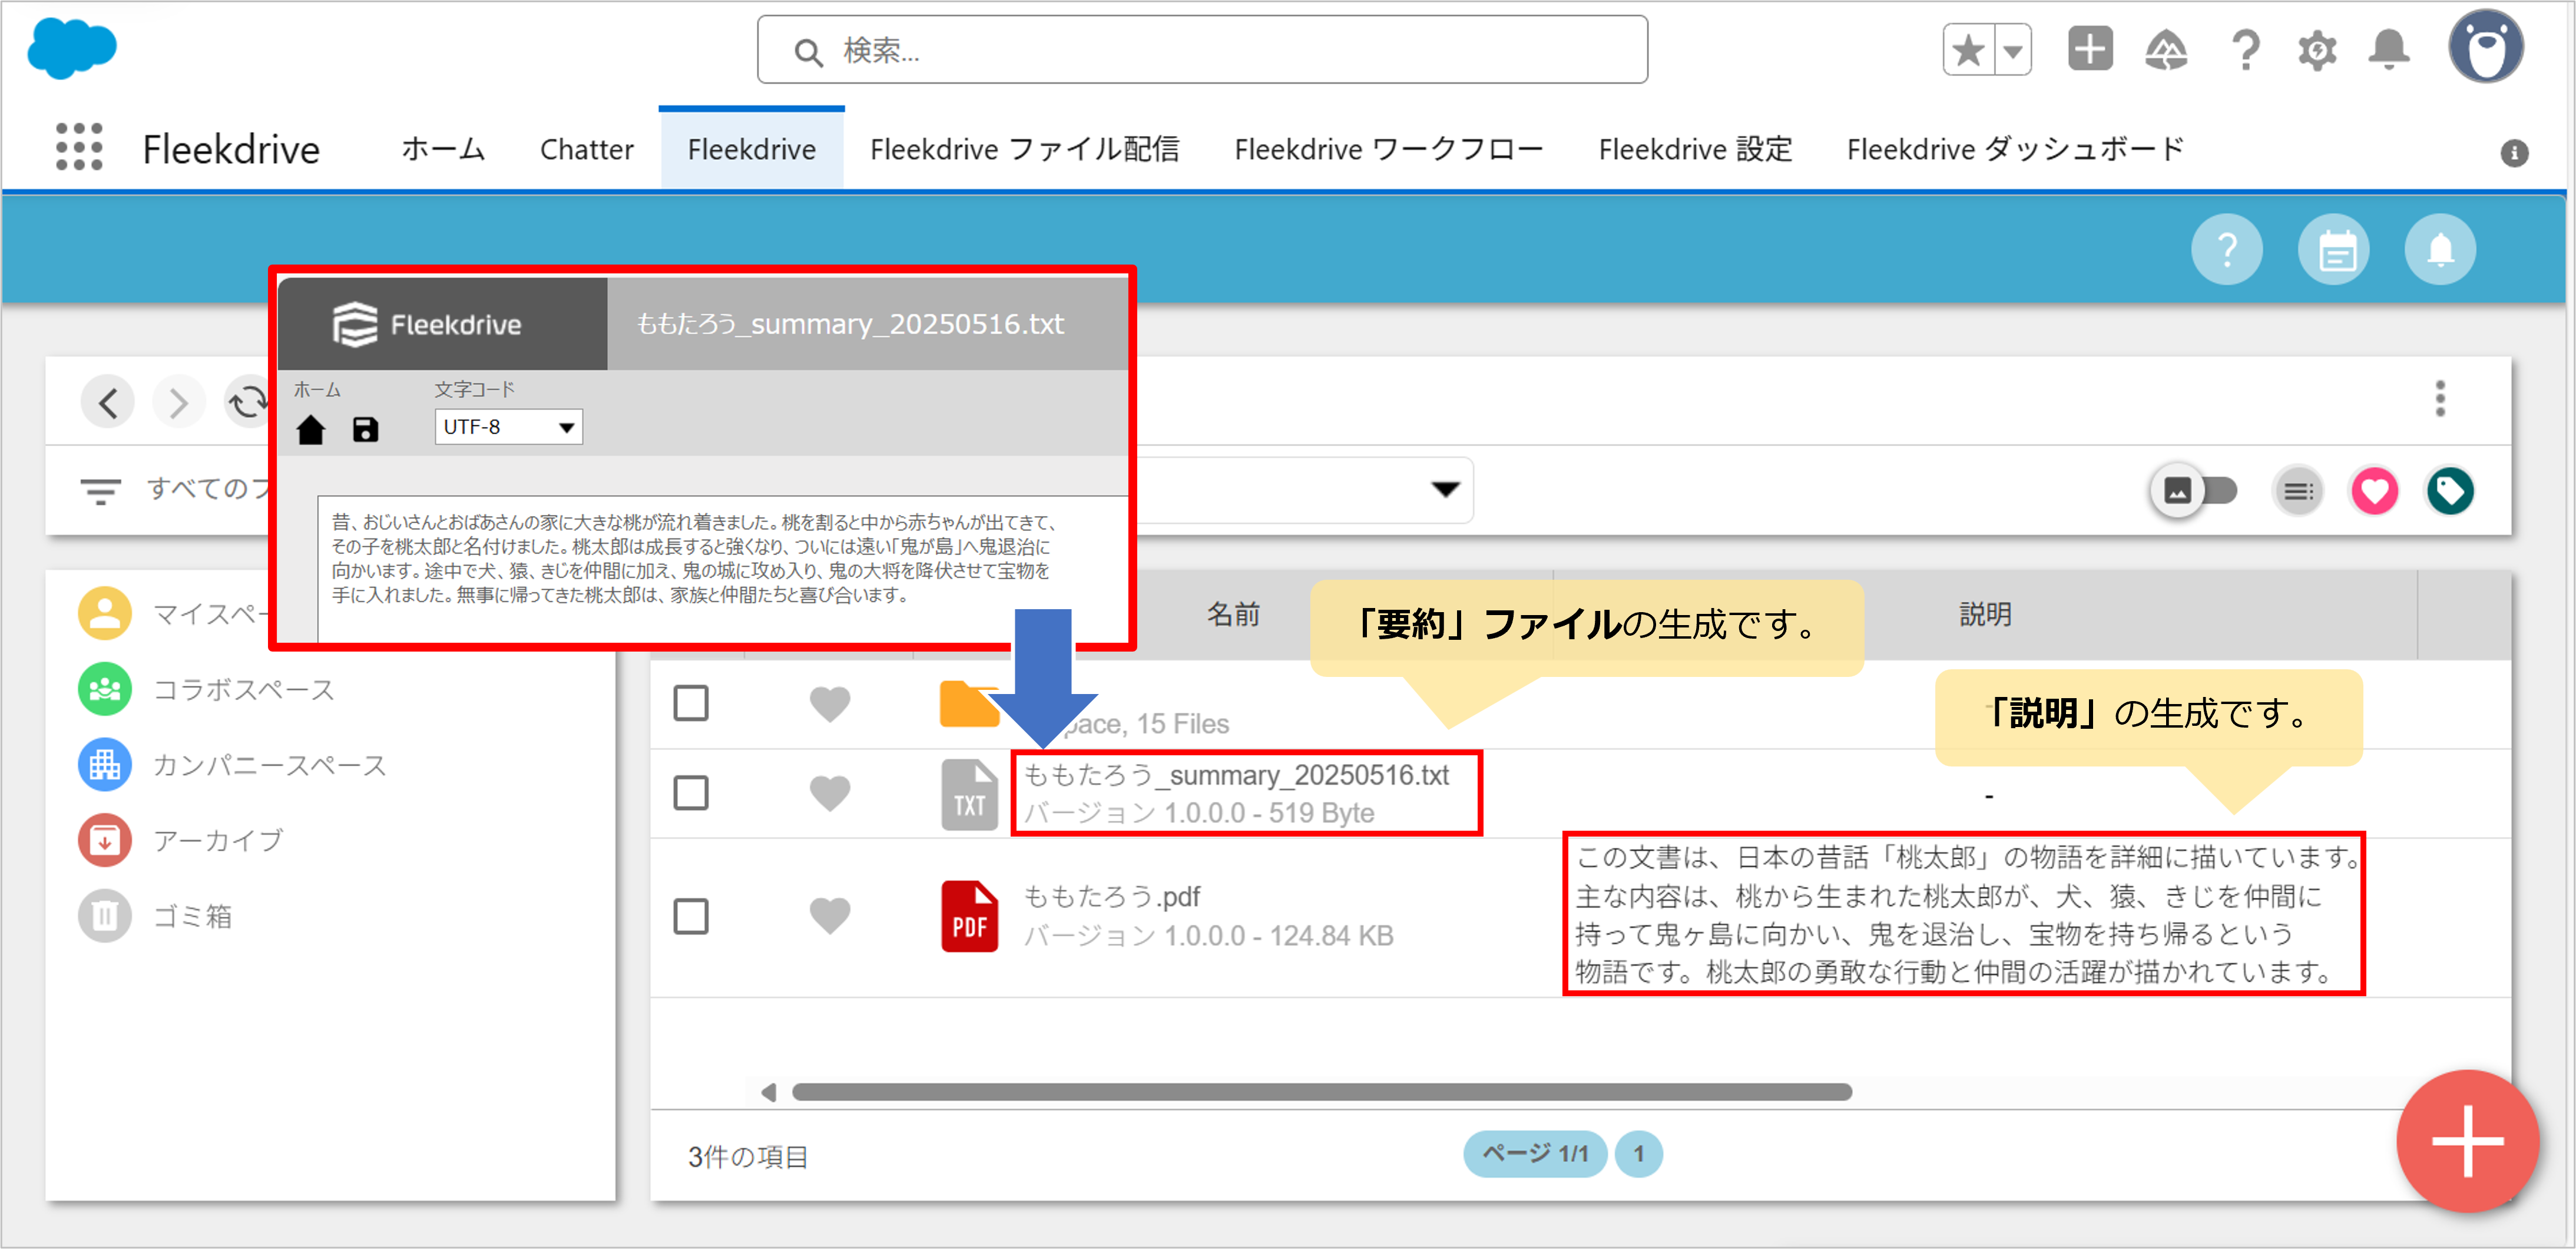The width and height of the screenshot is (2576, 1249).
Task: Click the ページ 1/1 pagination badge
Action: point(1534,1154)
